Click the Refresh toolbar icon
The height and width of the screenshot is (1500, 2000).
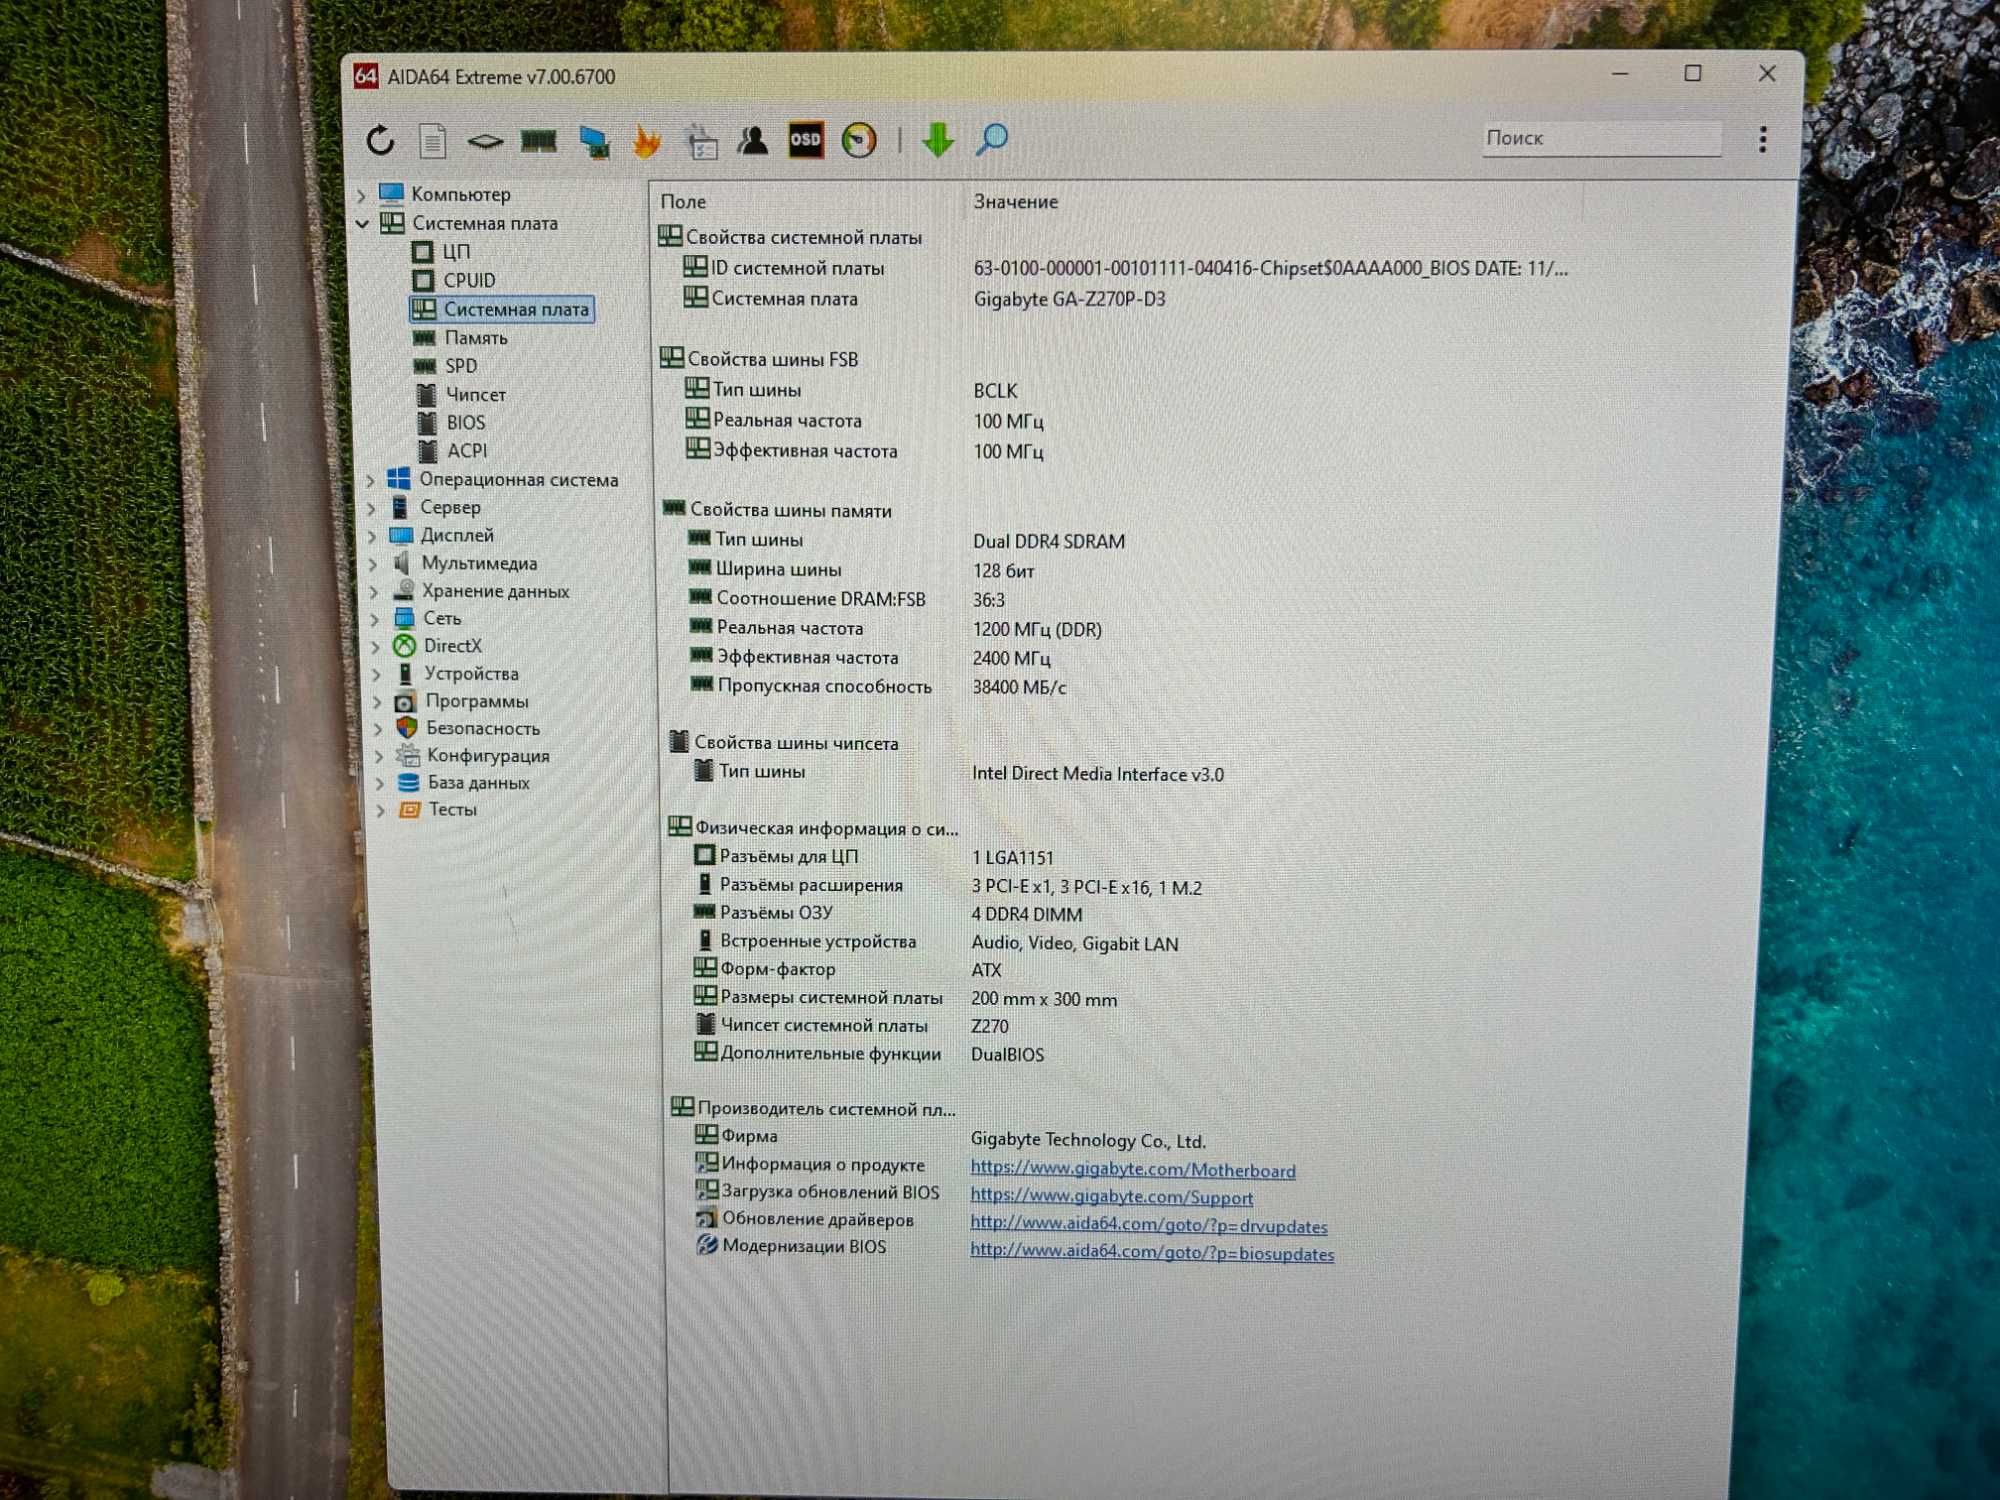tap(380, 141)
